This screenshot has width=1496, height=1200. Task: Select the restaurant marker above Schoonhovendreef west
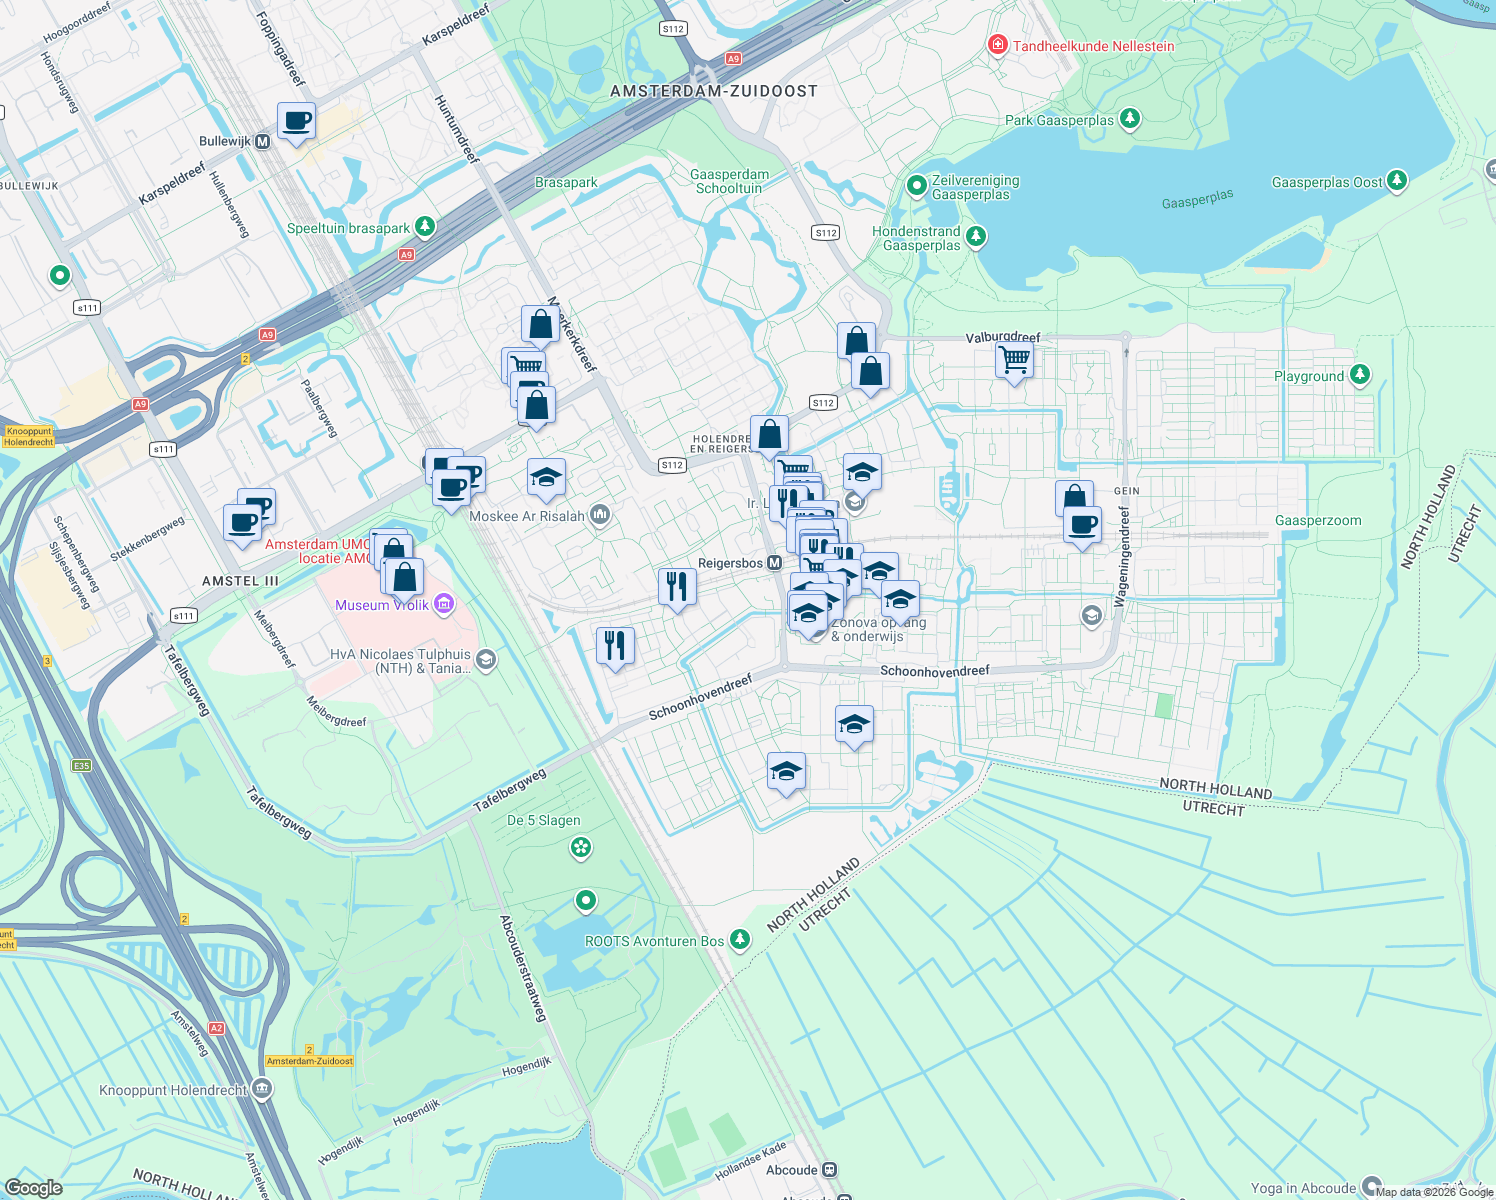pyautogui.click(x=615, y=646)
